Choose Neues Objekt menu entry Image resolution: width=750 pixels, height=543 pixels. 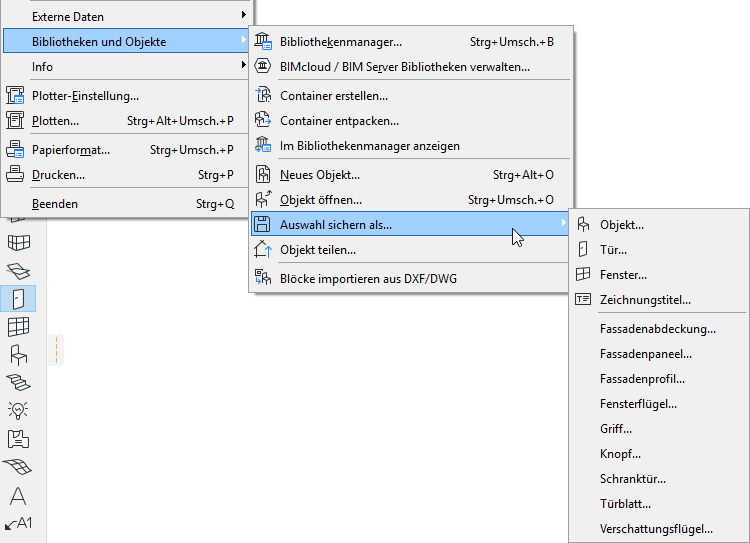click(x=411, y=175)
